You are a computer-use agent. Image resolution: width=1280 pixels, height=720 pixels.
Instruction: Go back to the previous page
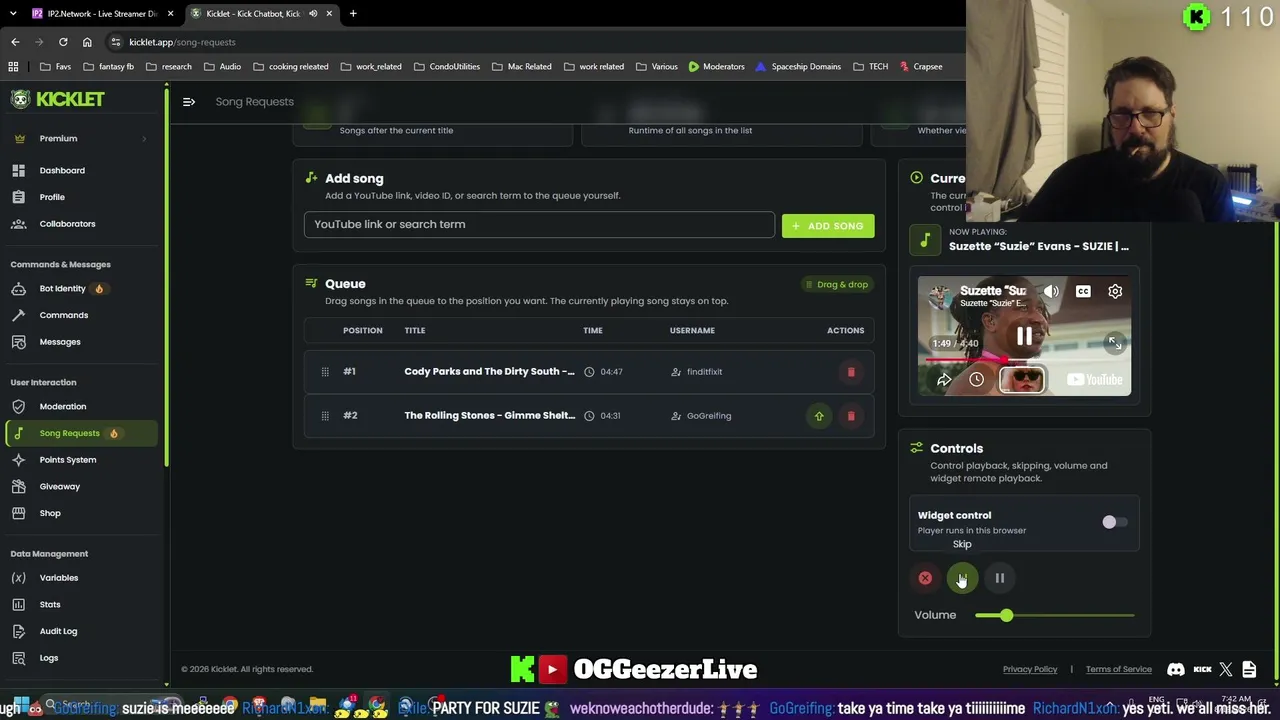pyautogui.click(x=15, y=42)
